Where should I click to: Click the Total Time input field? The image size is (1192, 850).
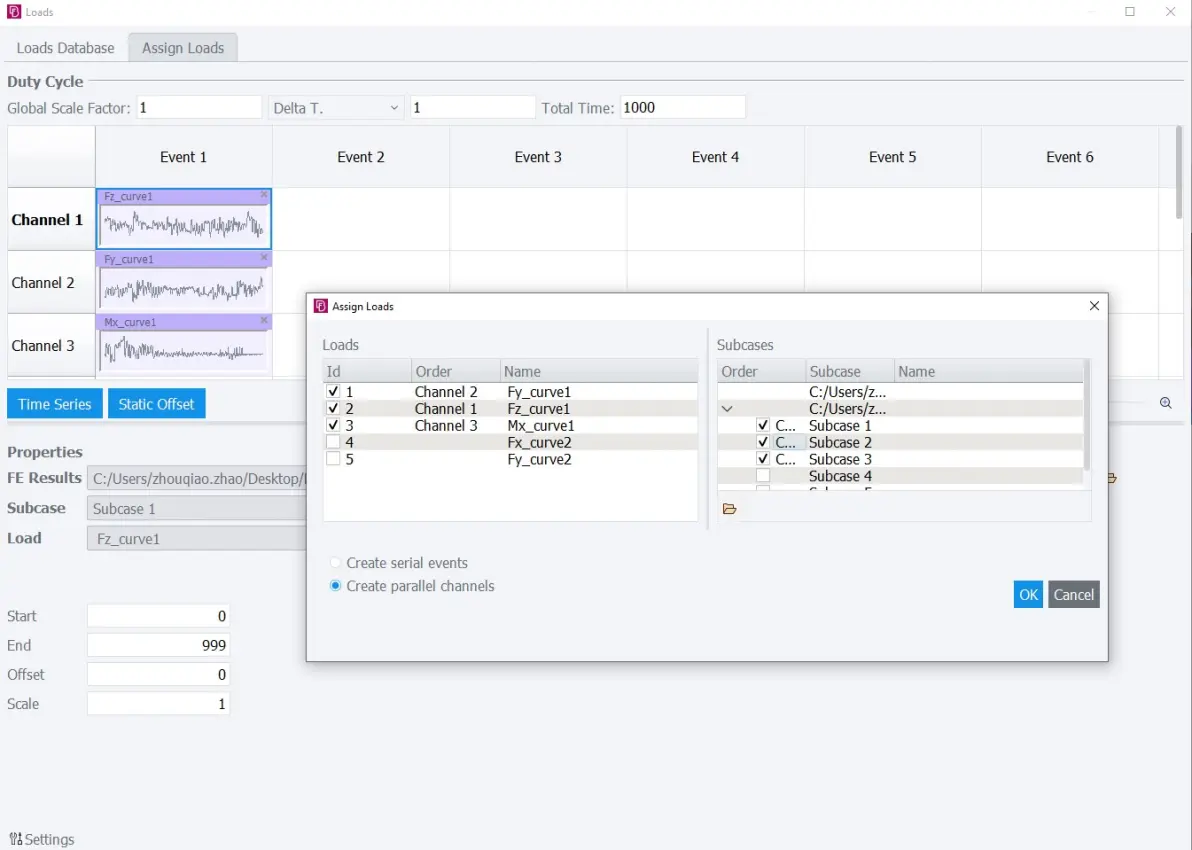click(x=683, y=108)
